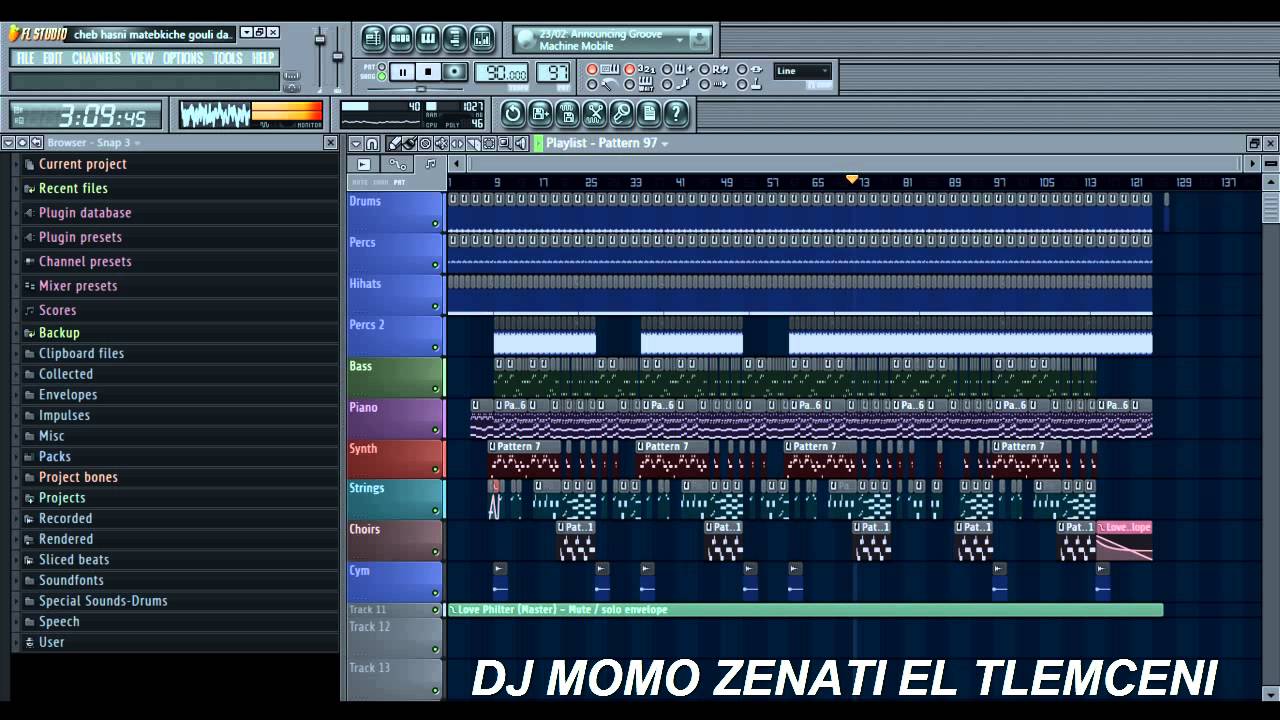Select the Zoom tool in Playlist

(x=505, y=144)
